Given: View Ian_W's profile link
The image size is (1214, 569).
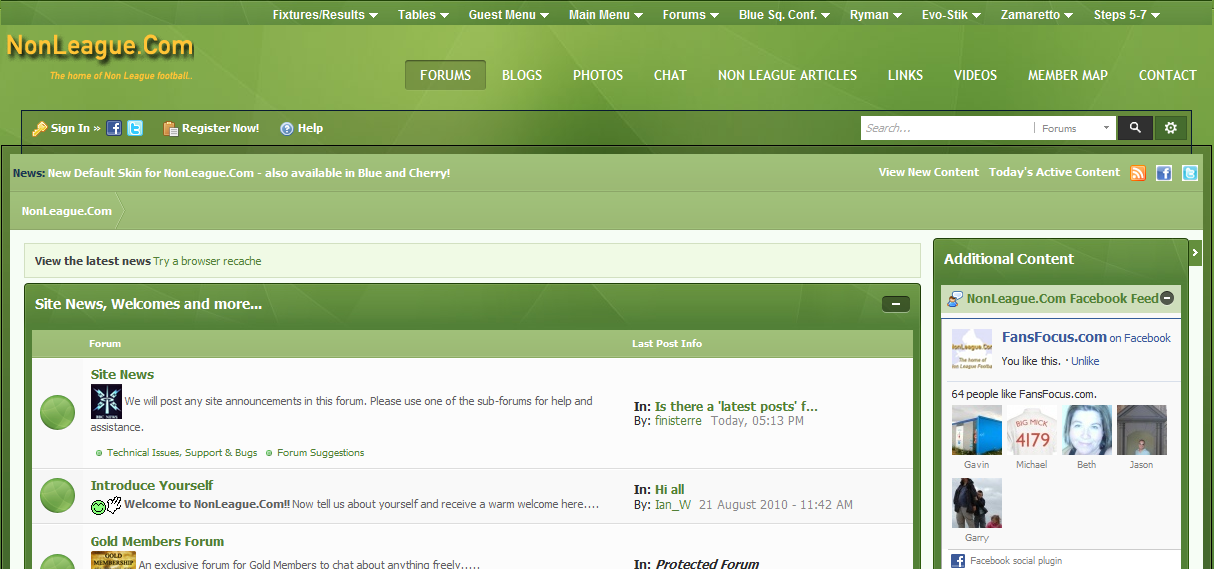Looking at the screenshot, I should tap(672, 505).
